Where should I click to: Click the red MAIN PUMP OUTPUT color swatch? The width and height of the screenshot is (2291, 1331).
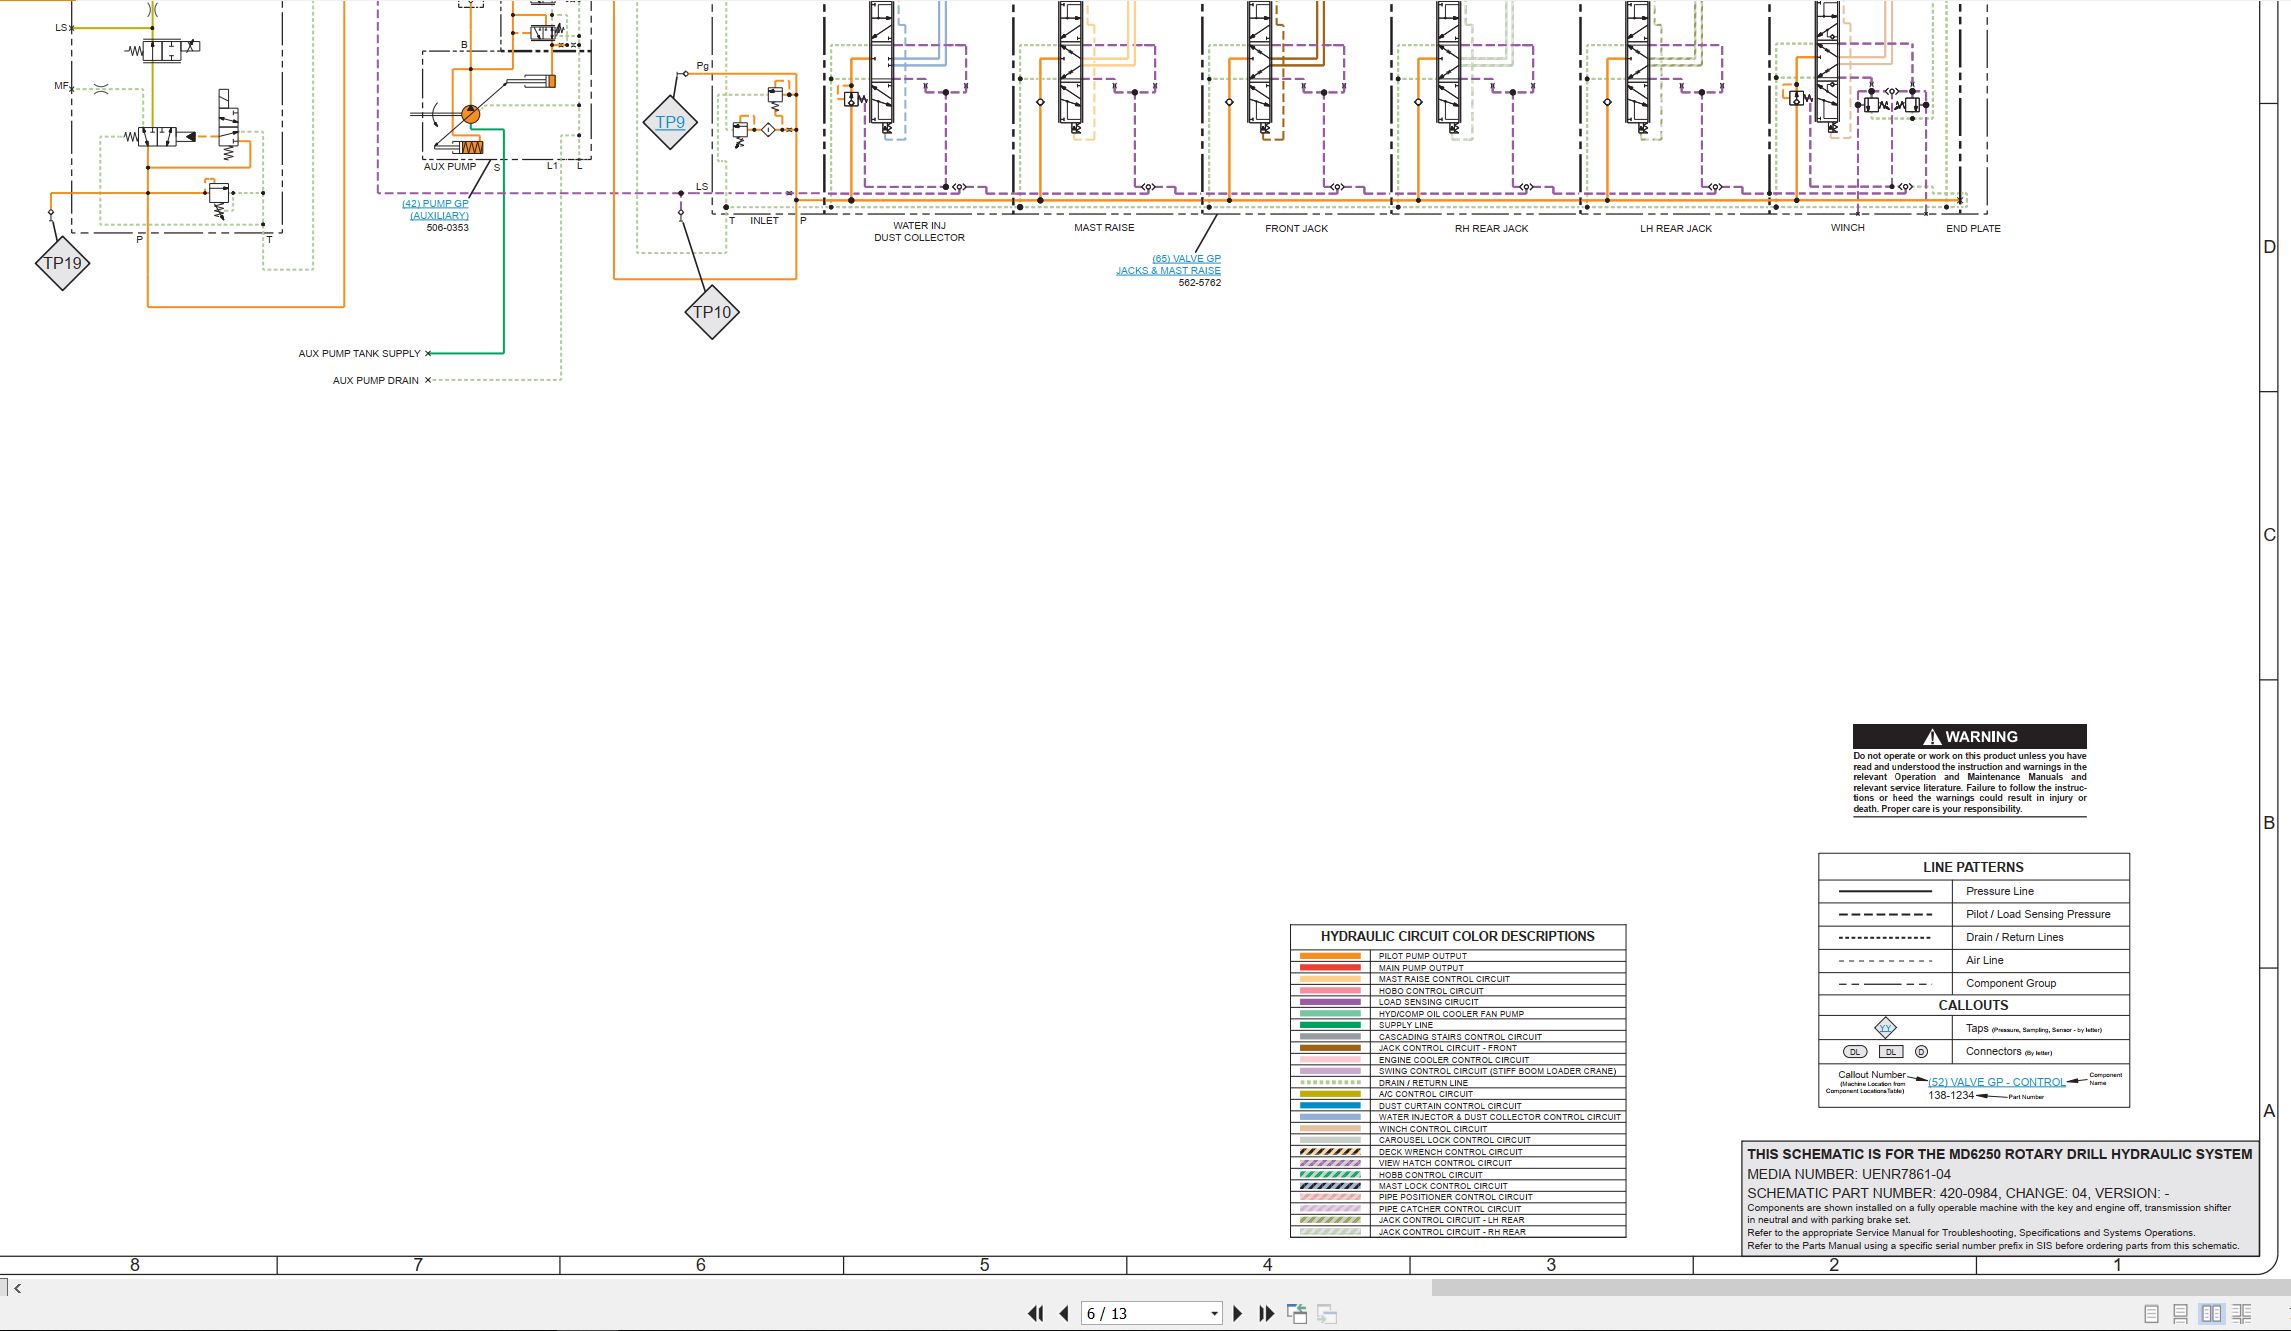click(x=1330, y=968)
